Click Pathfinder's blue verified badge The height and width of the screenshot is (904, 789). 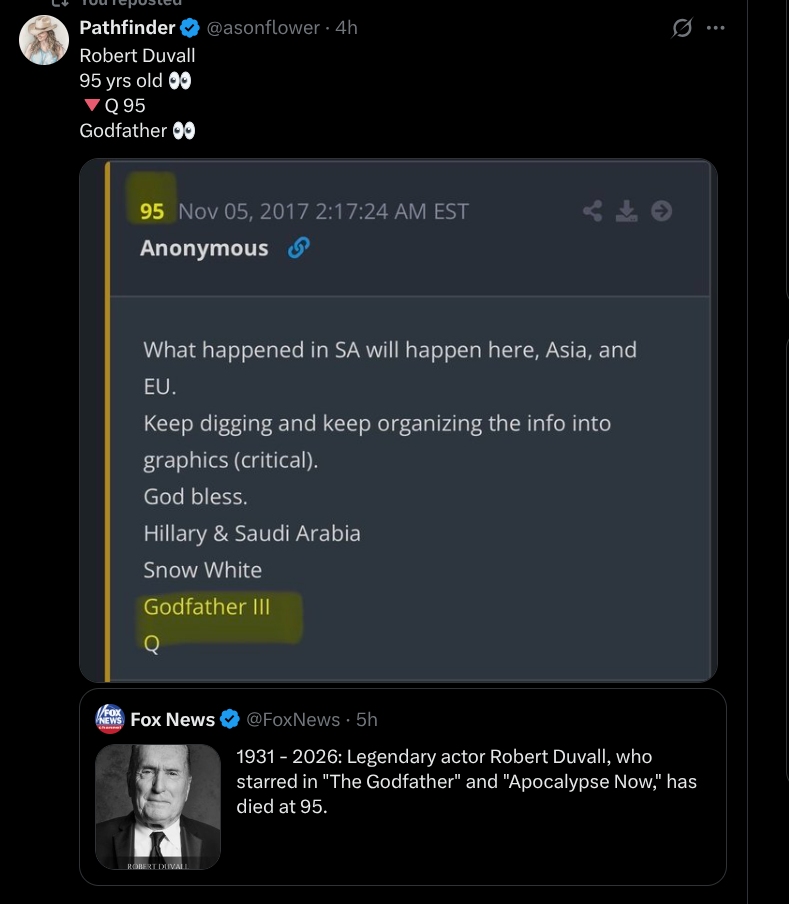click(190, 28)
